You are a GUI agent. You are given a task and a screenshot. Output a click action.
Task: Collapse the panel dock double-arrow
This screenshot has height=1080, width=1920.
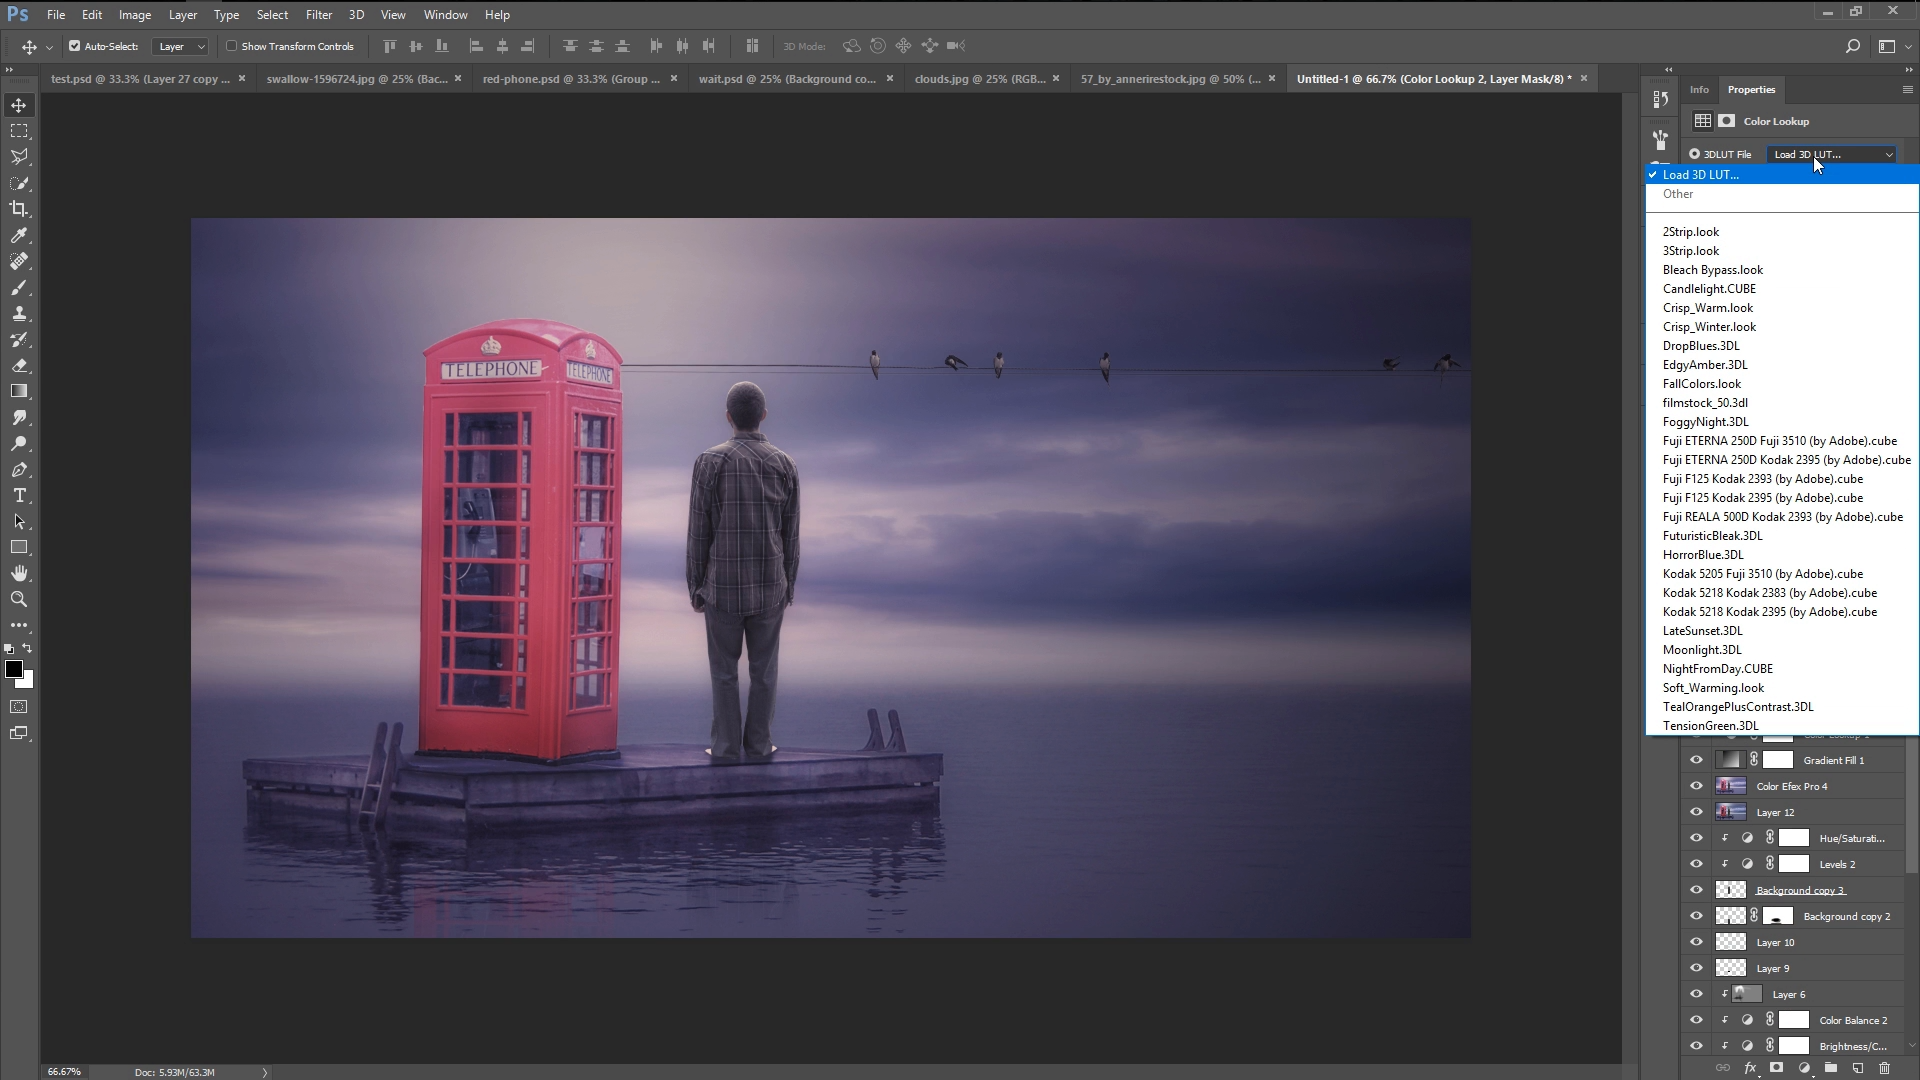pos(1908,69)
